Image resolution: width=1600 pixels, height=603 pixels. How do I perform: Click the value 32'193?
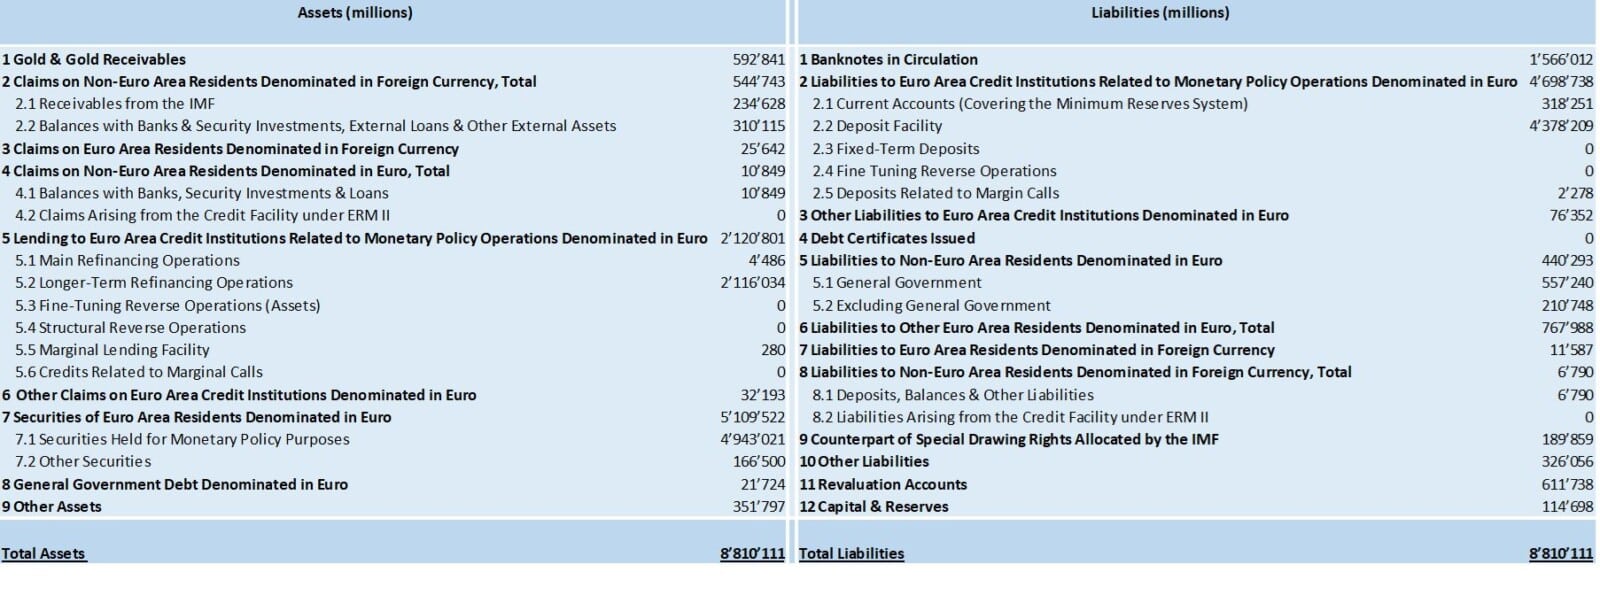tap(763, 395)
